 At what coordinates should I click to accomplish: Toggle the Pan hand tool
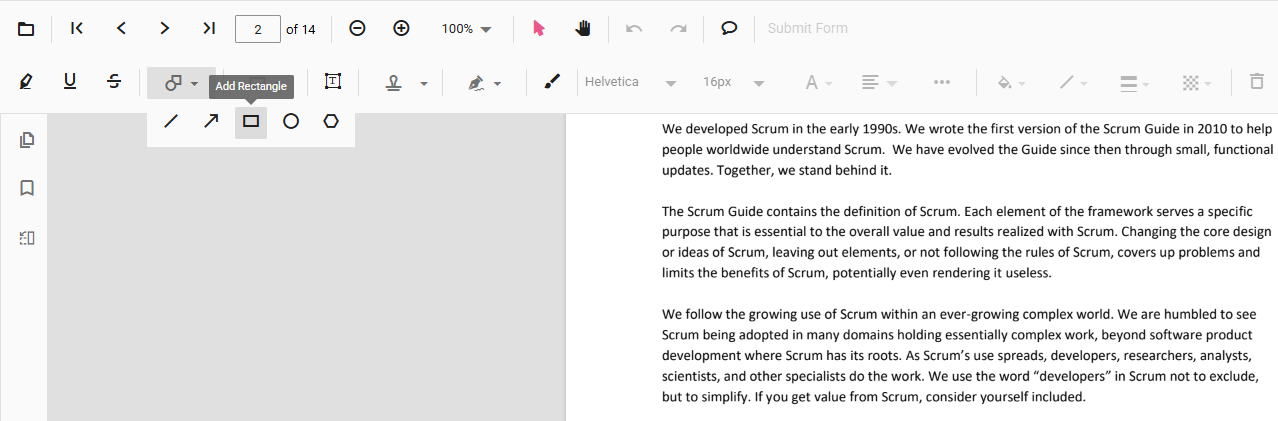click(x=583, y=29)
